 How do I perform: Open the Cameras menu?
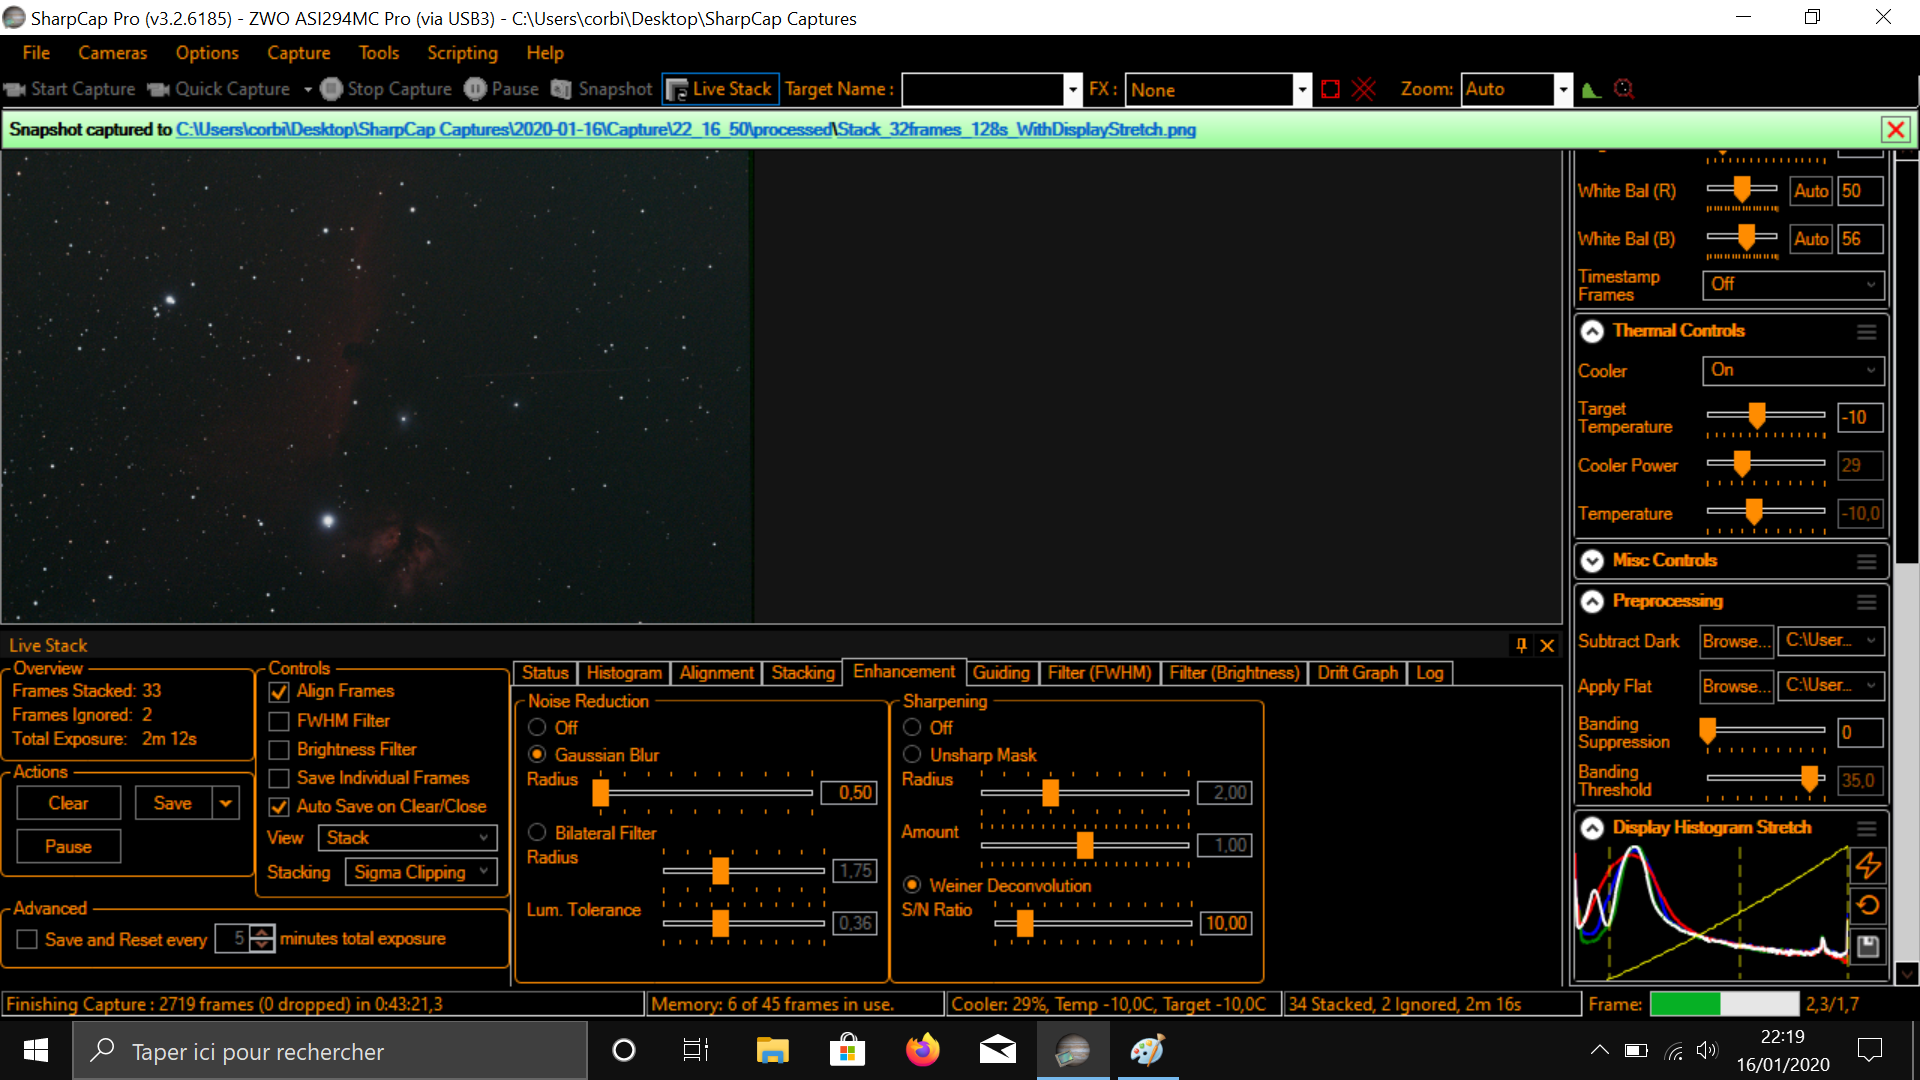112,53
